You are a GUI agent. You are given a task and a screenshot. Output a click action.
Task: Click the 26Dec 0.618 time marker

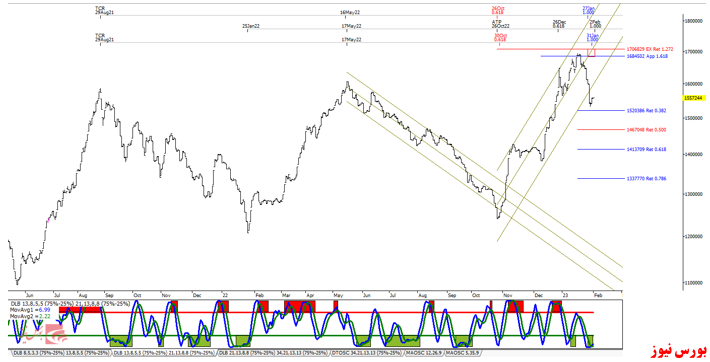pos(559,24)
